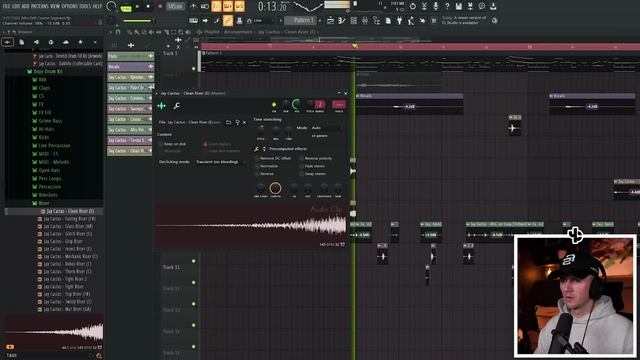
Task: Open the plugin picker plug icon
Action: pos(399,20)
